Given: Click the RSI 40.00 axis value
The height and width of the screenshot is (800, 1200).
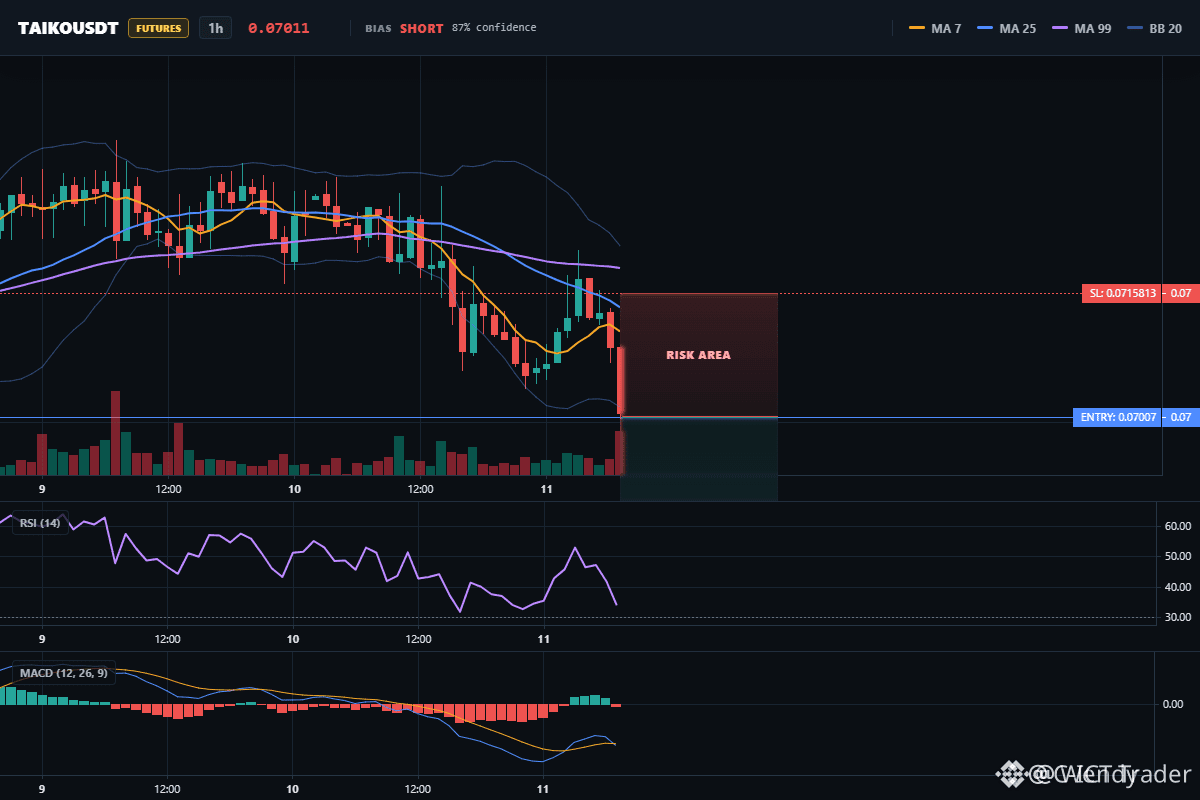Looking at the screenshot, I should click(1178, 587).
